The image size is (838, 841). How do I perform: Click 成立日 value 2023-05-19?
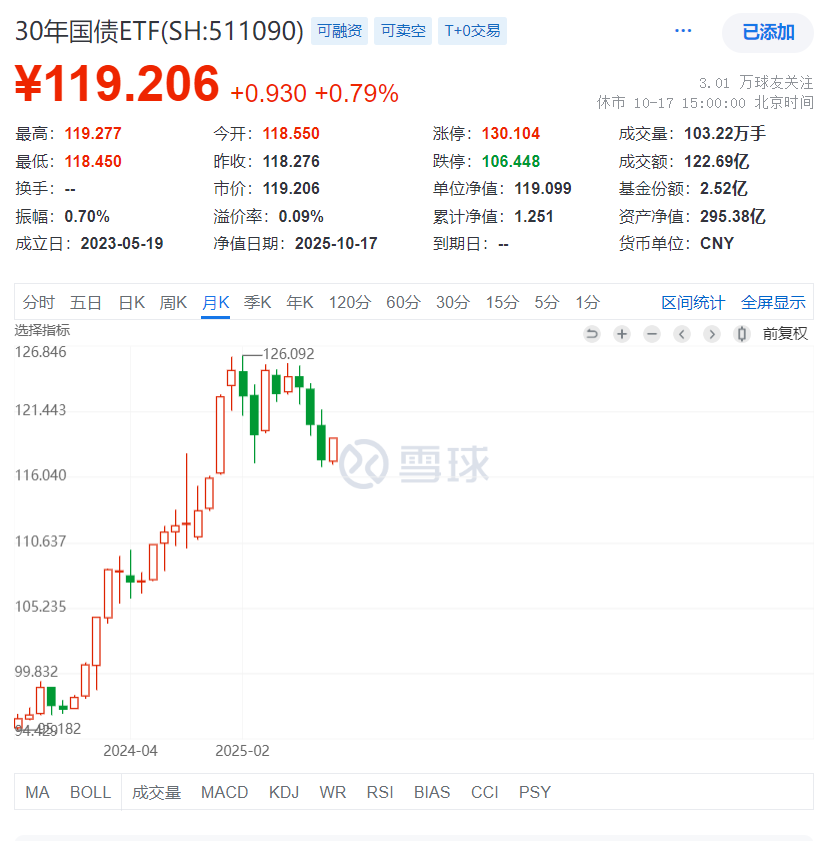(x=122, y=244)
